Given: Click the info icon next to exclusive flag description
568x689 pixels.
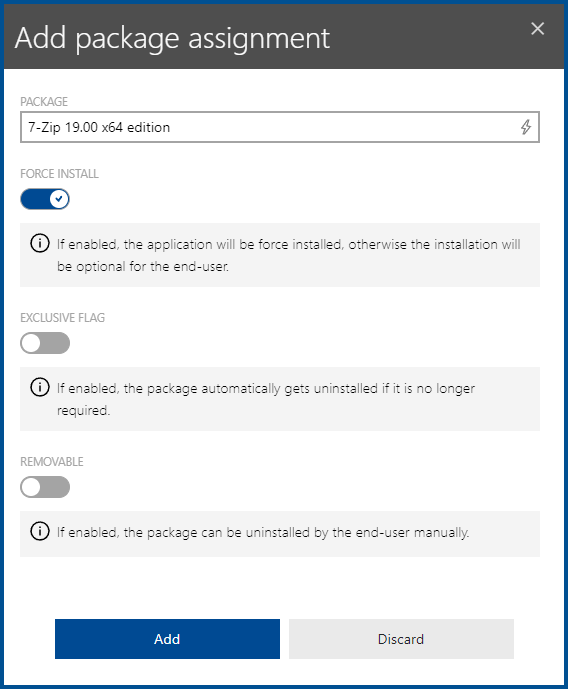Looking at the screenshot, I should click(x=40, y=388).
